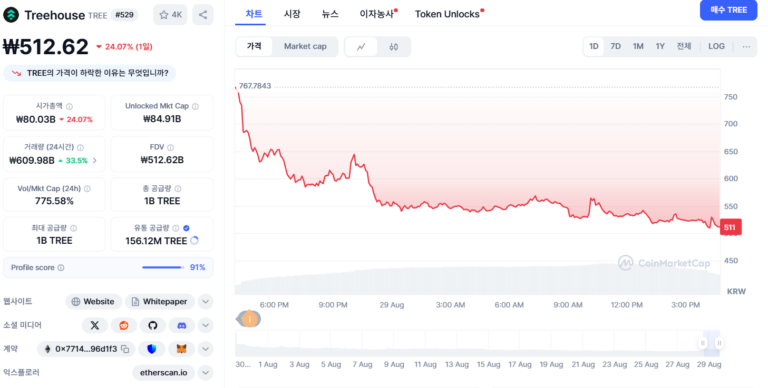Open the Website link
768x388 pixels.
pyautogui.click(x=93, y=302)
